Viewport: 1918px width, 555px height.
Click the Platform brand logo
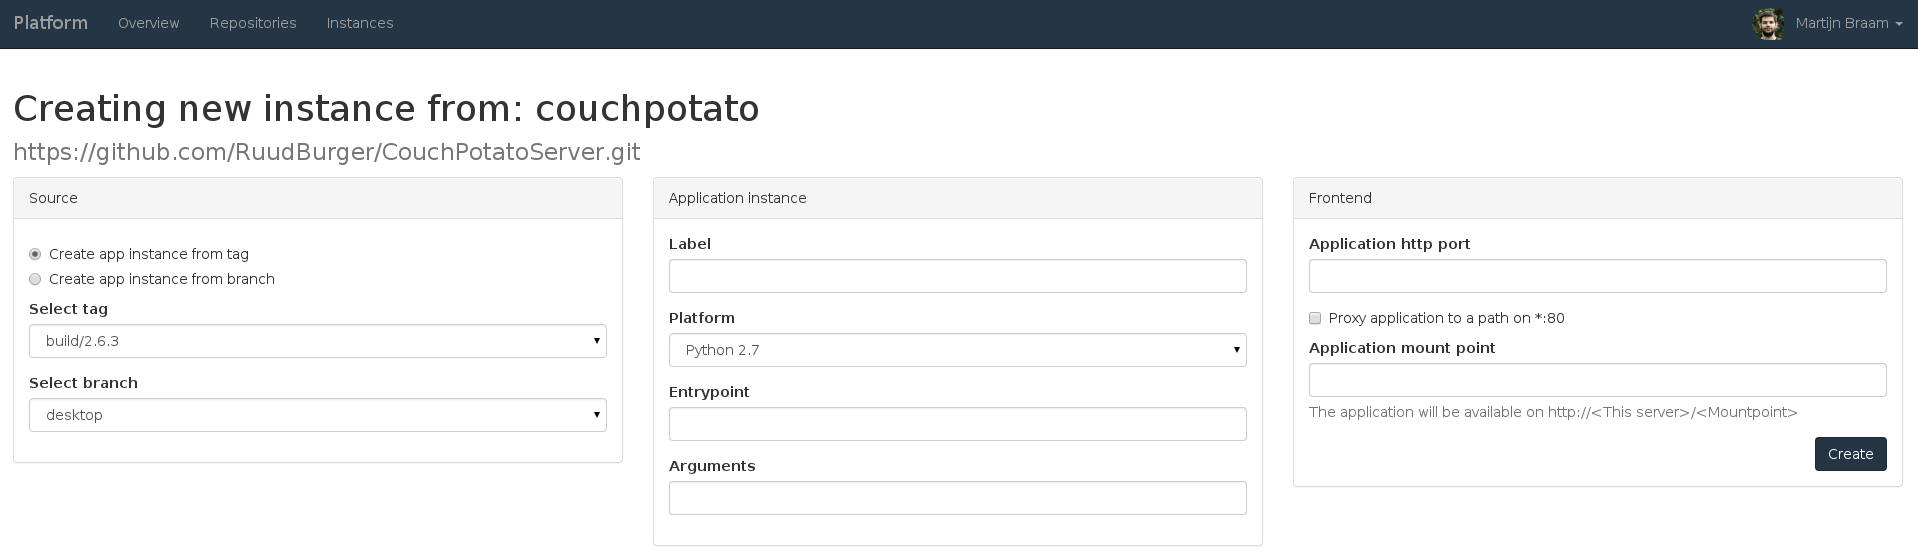51,23
